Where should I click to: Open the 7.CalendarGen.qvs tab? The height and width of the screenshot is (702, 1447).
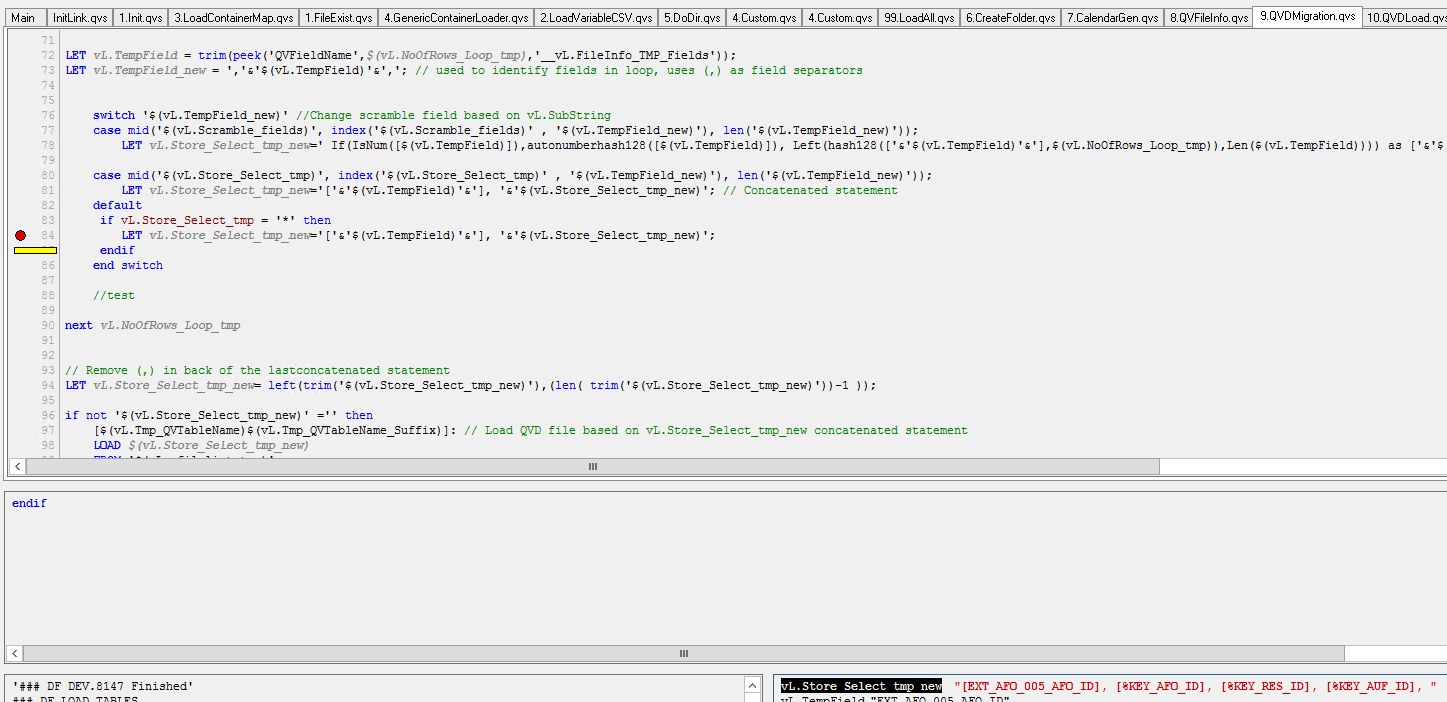coord(1112,18)
